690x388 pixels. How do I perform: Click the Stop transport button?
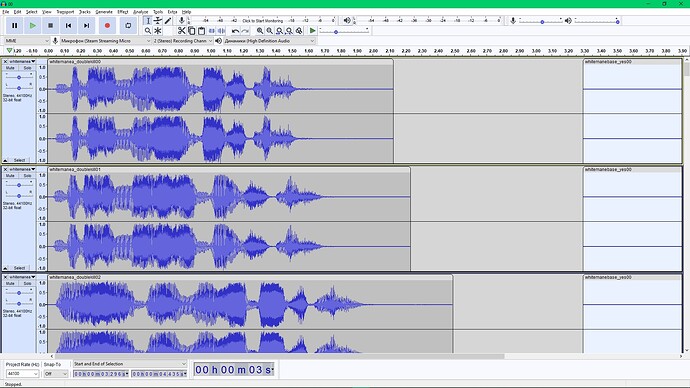tap(51, 26)
